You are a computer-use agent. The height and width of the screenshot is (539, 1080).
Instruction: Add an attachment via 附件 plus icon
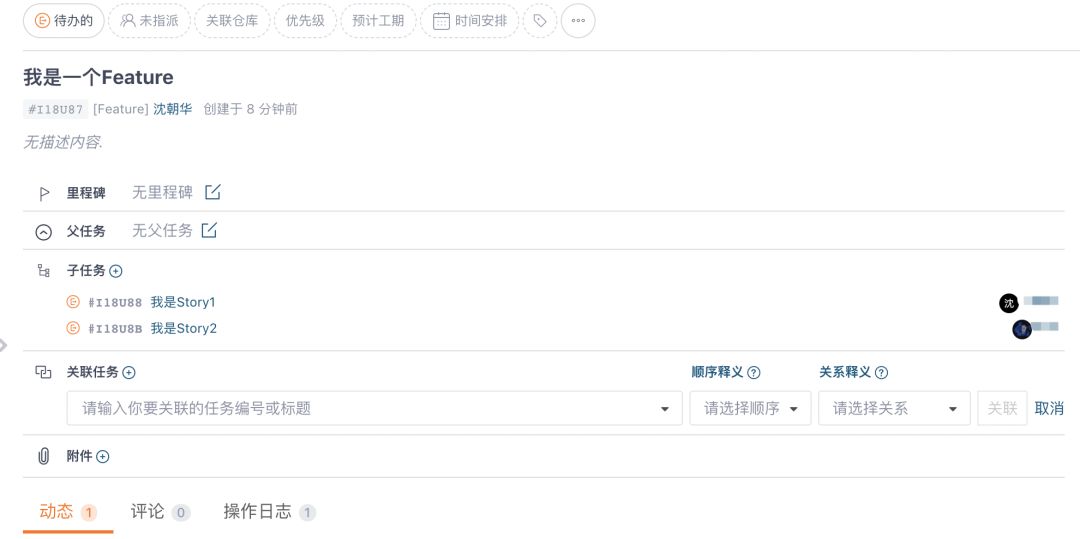coord(103,457)
